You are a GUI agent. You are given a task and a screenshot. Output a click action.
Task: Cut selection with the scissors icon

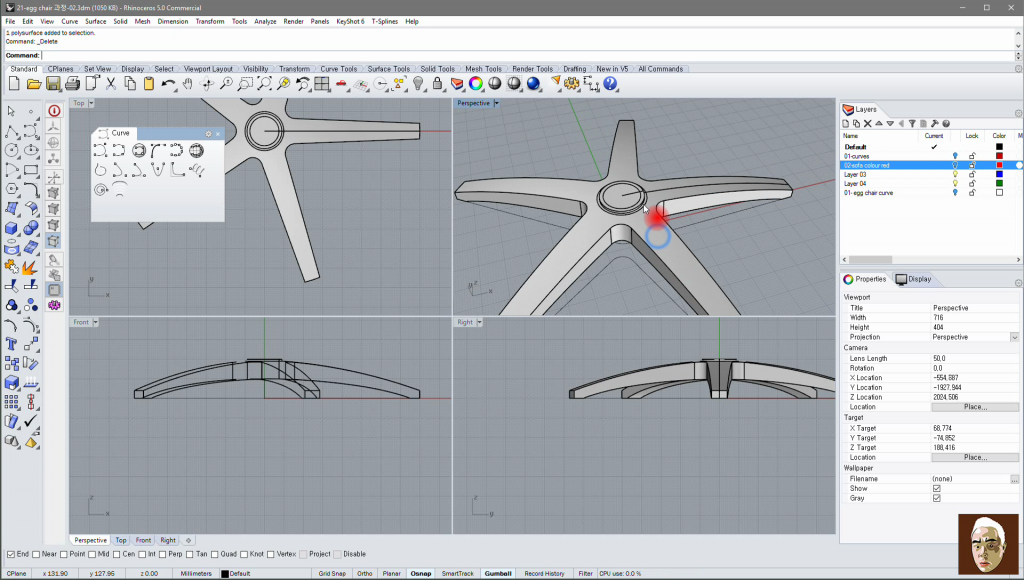111,84
